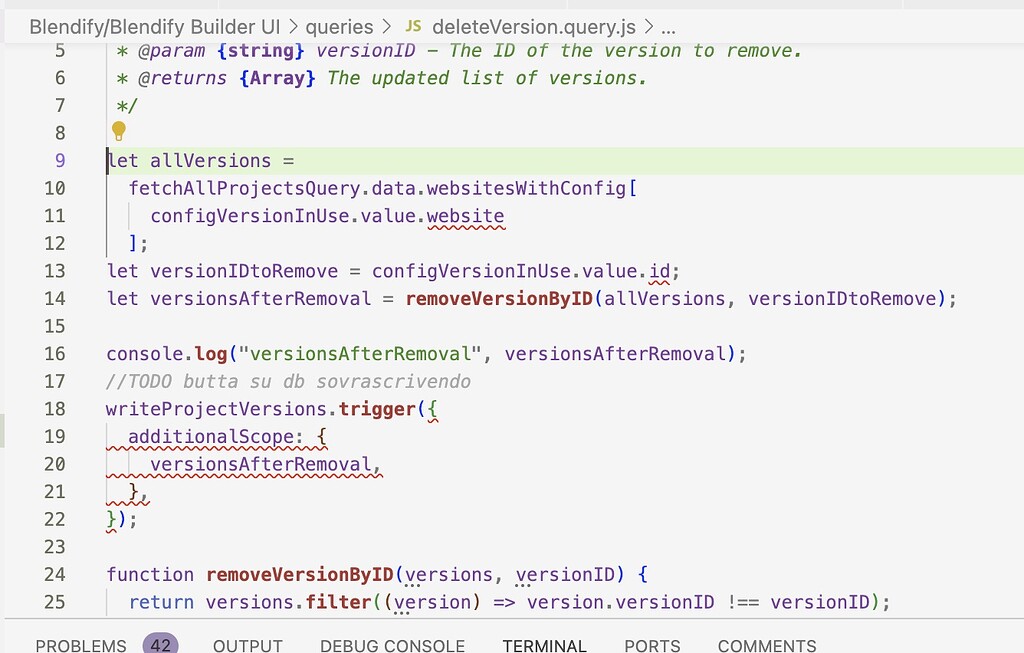1024x653 pixels.
Task: Open the DEBUG CONSOLE panel
Action: tap(392, 645)
